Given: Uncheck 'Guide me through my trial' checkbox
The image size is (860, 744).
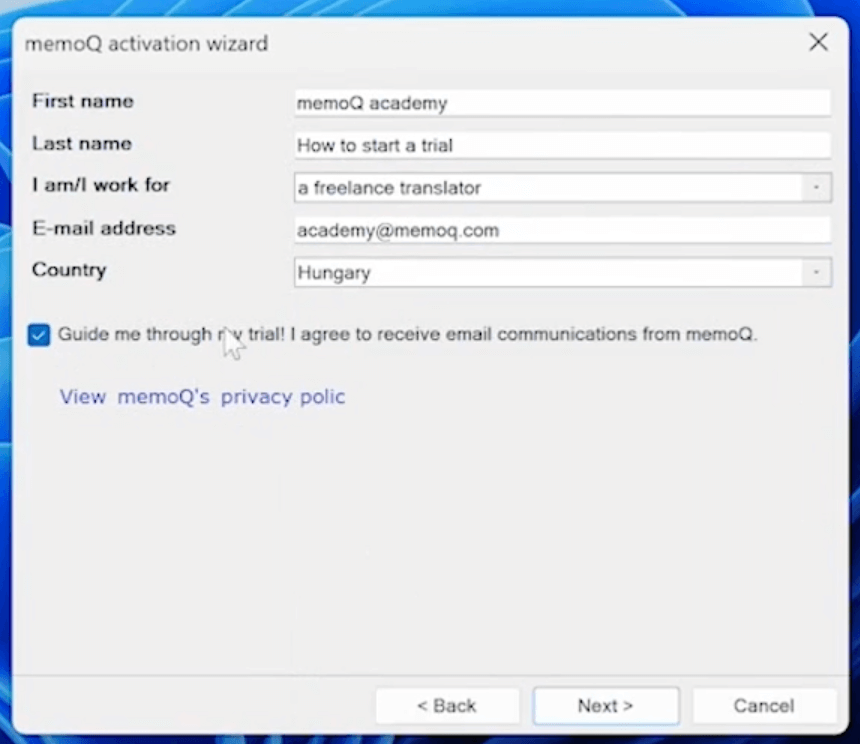Looking at the screenshot, I should click(x=39, y=334).
